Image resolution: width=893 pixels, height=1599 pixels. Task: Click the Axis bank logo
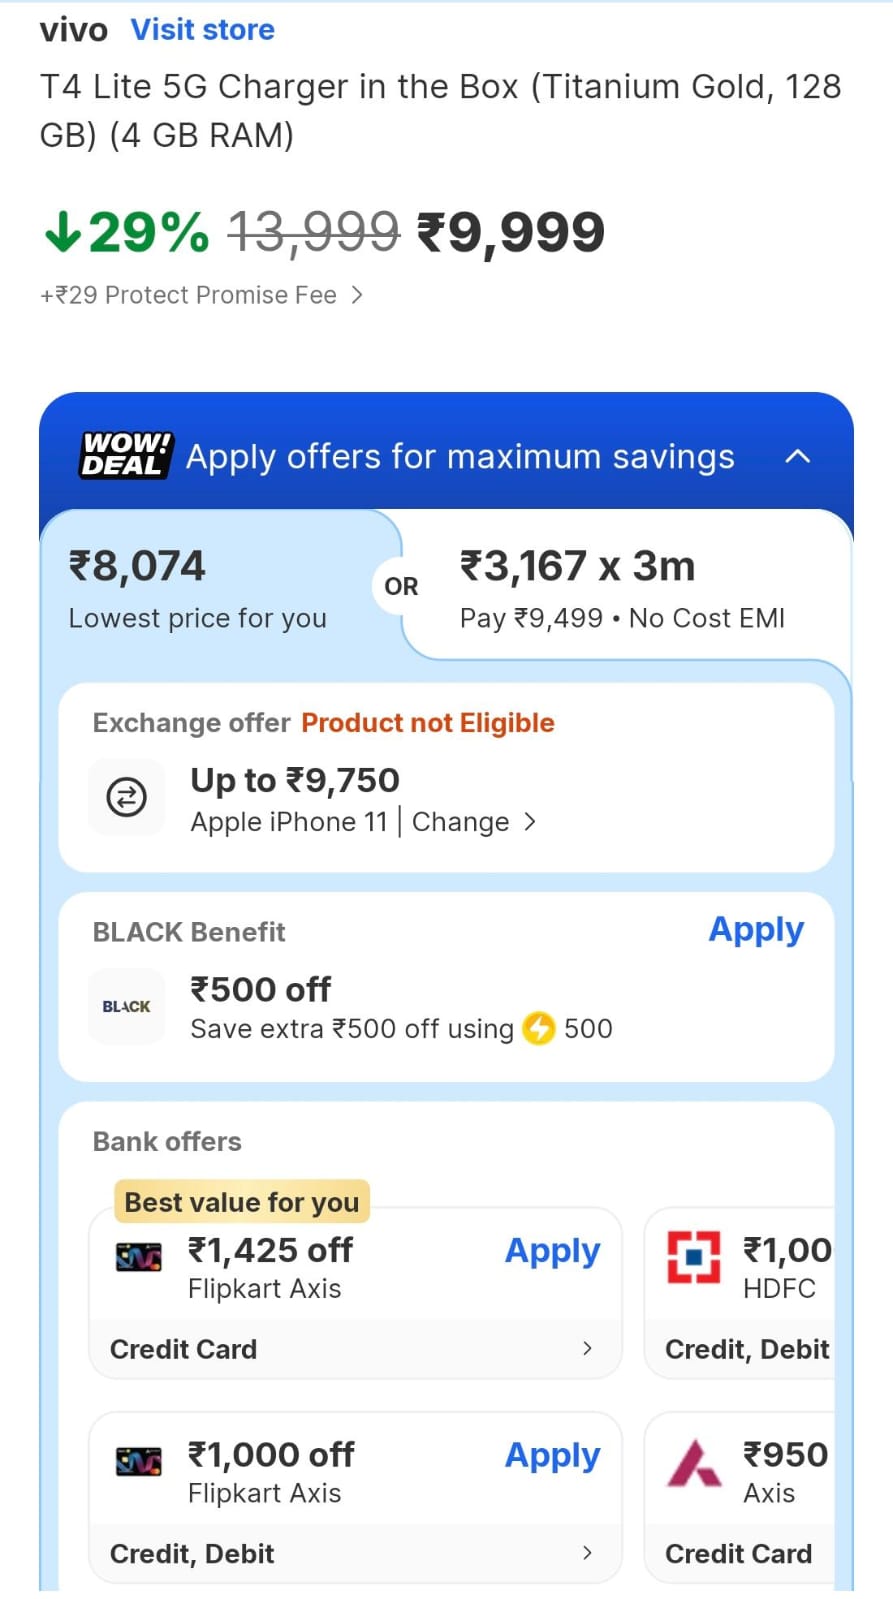694,1462
